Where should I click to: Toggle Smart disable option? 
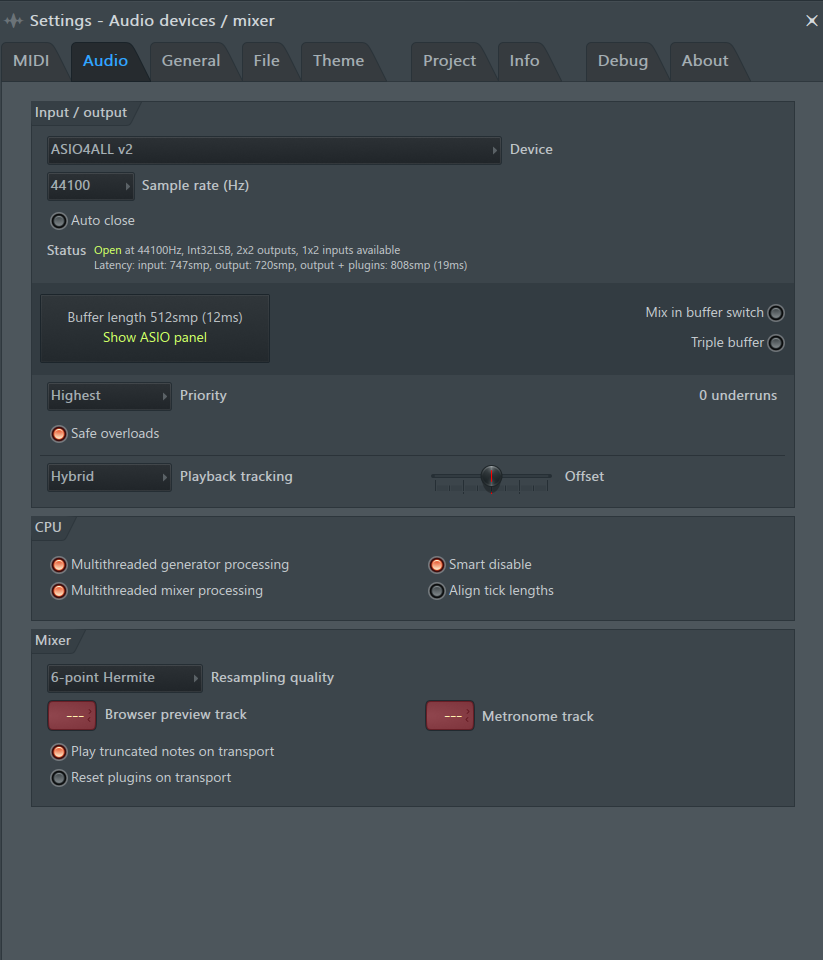click(x=437, y=565)
